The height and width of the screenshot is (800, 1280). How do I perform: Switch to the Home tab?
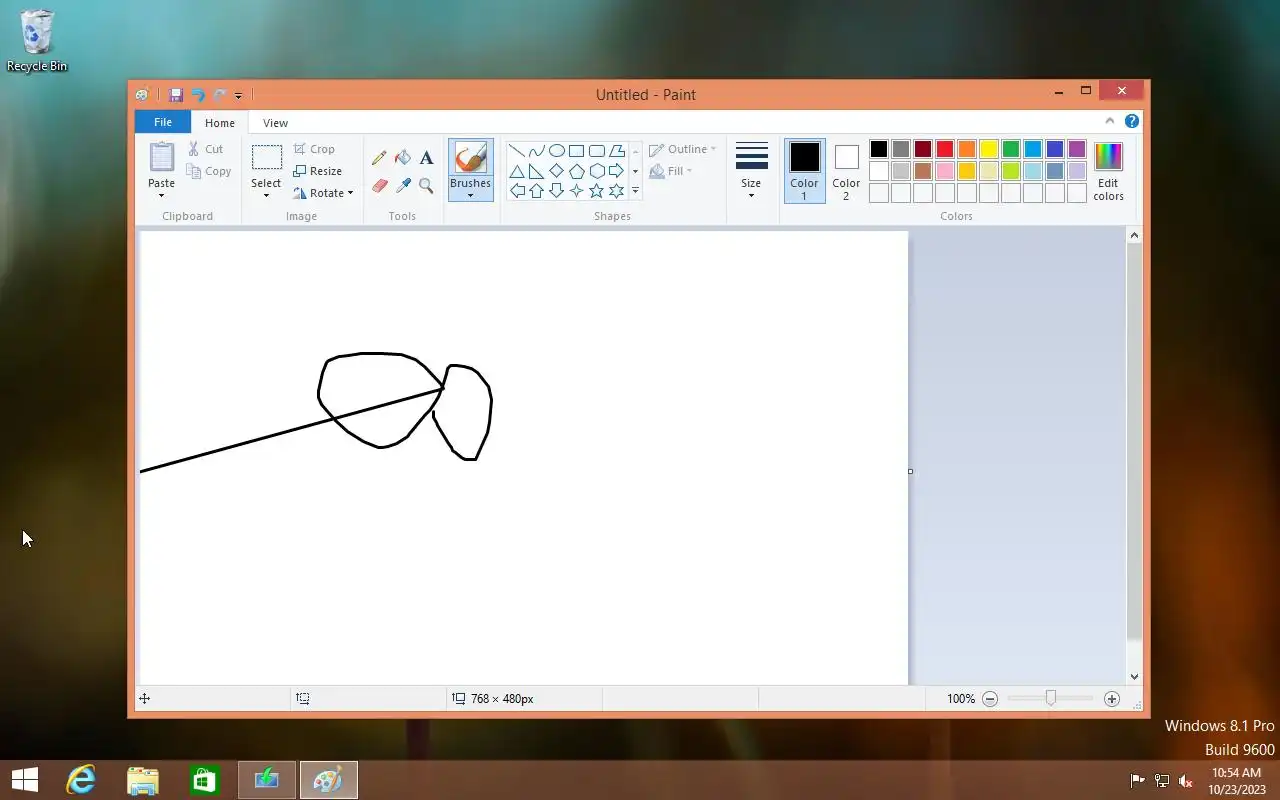click(220, 123)
